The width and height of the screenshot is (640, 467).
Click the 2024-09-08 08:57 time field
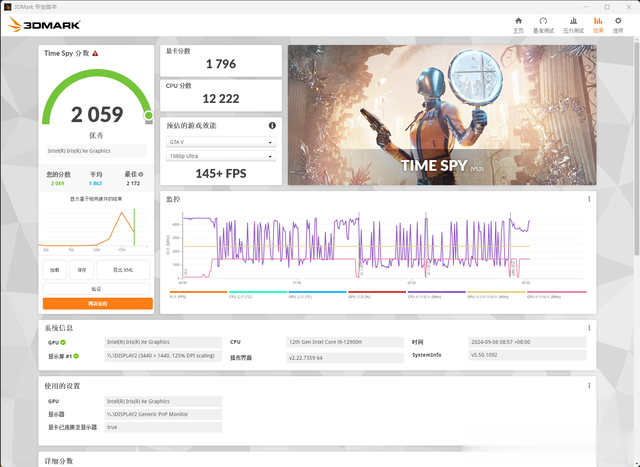point(527,342)
